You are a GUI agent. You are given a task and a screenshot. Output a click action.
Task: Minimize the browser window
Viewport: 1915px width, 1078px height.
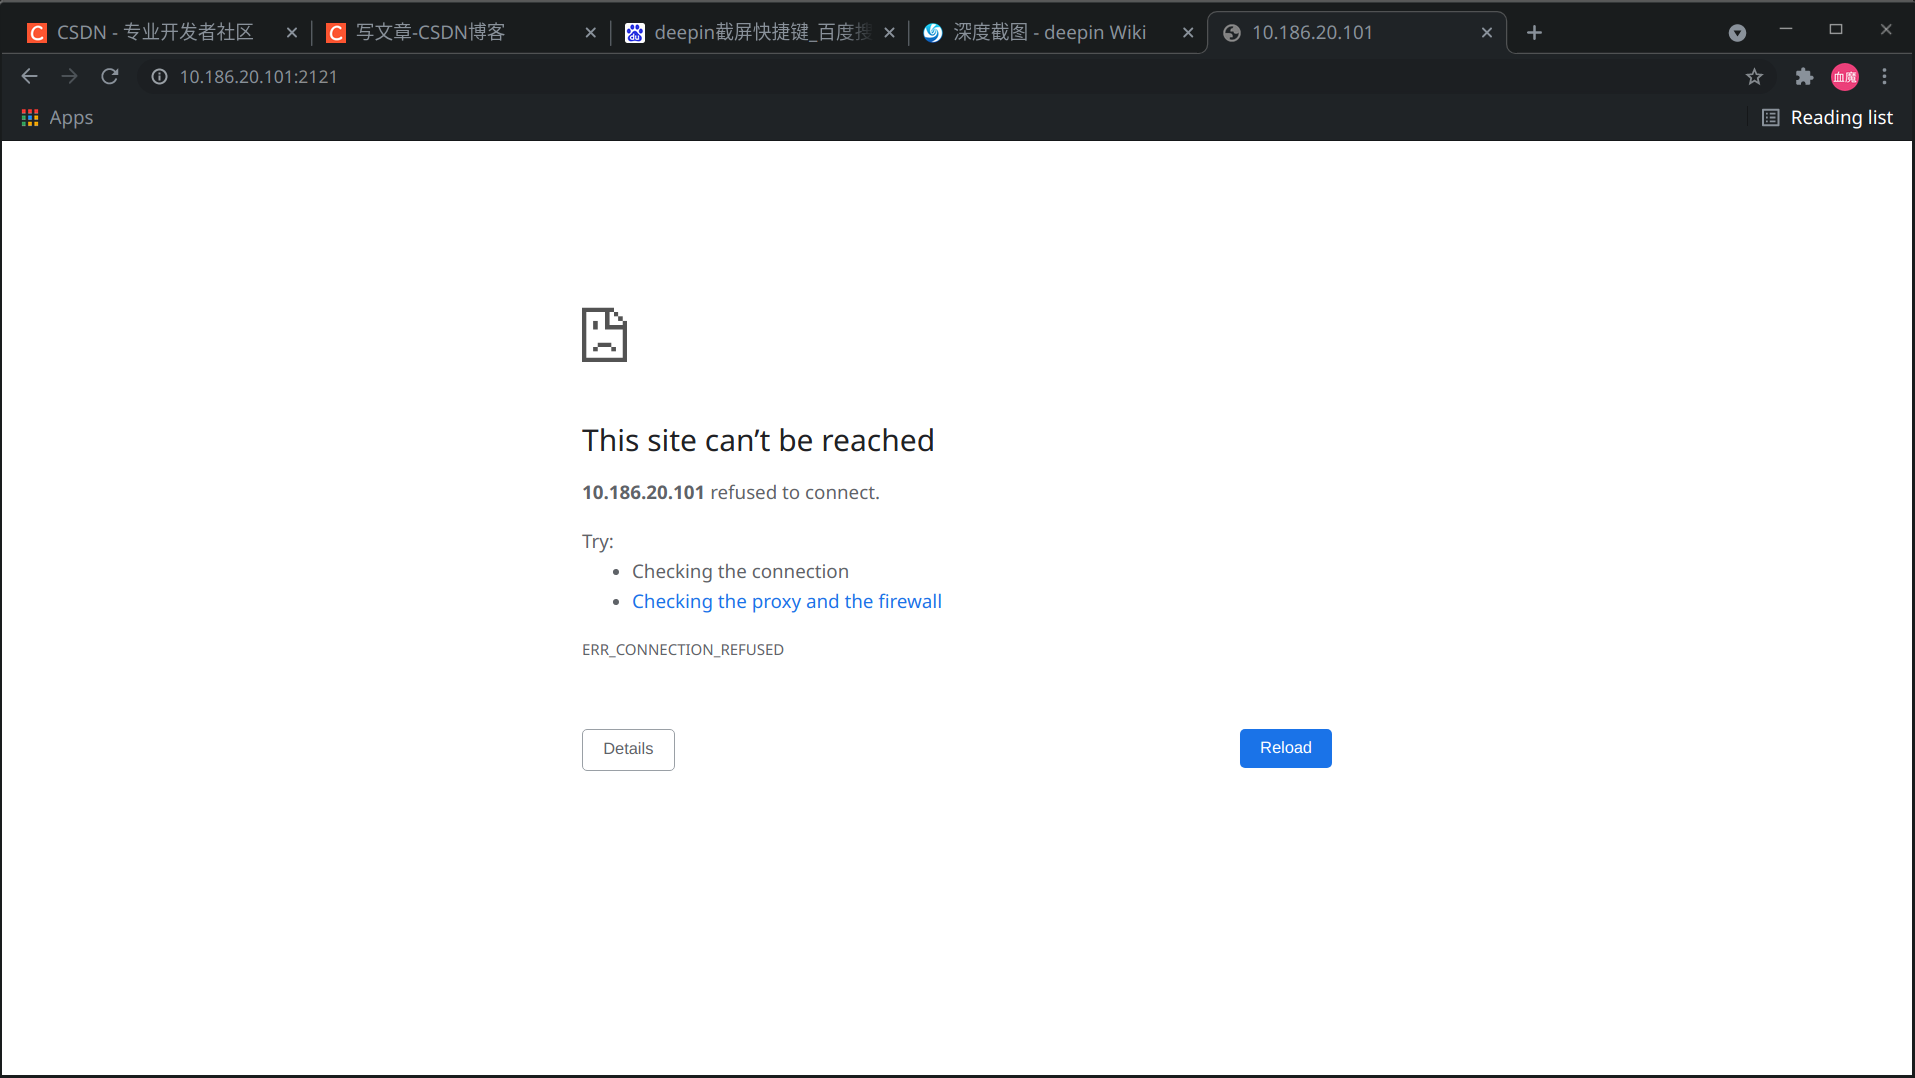(x=1786, y=30)
